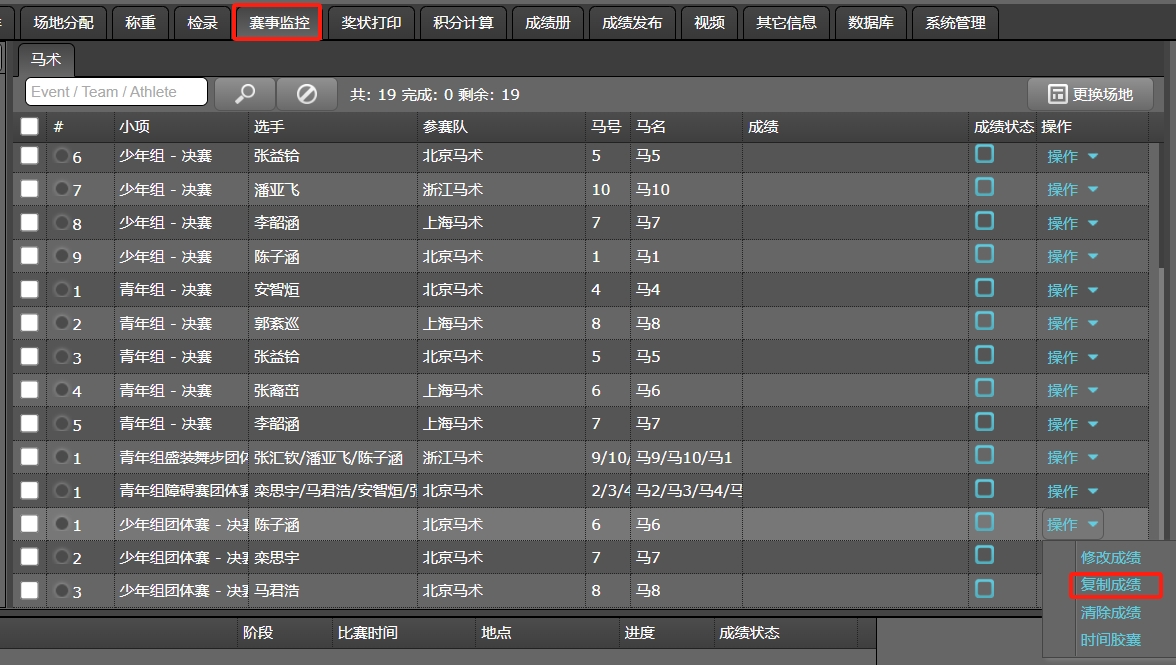
Task: Click status dot beside 李韶涵 少年组 row
Action: pos(62,223)
